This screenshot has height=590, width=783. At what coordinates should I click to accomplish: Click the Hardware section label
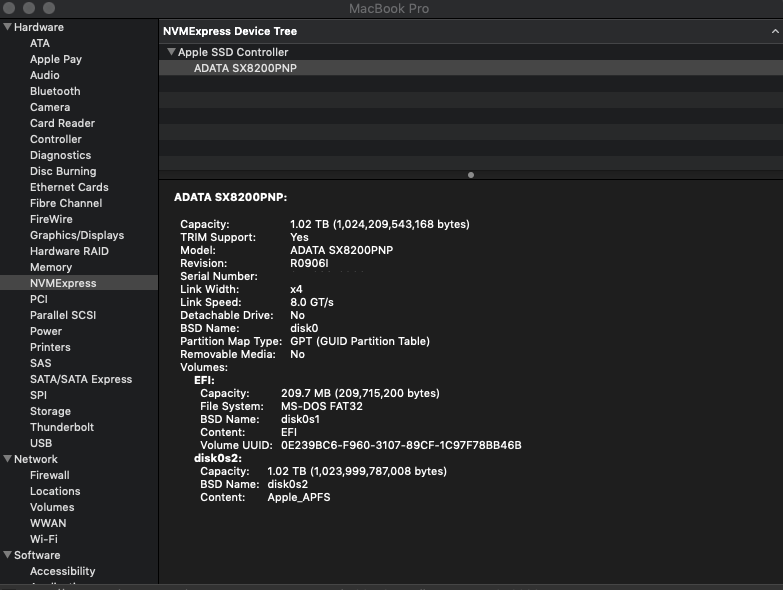38,27
